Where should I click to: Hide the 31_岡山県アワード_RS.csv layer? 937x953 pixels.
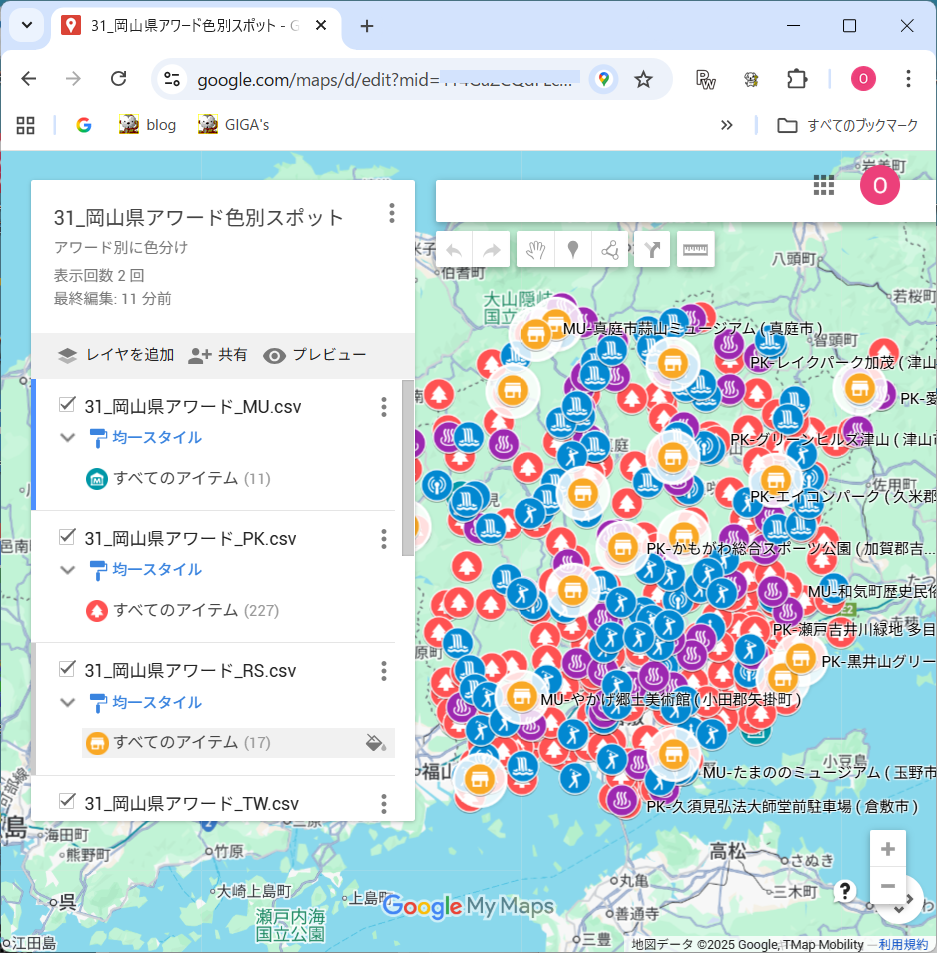pos(68,669)
